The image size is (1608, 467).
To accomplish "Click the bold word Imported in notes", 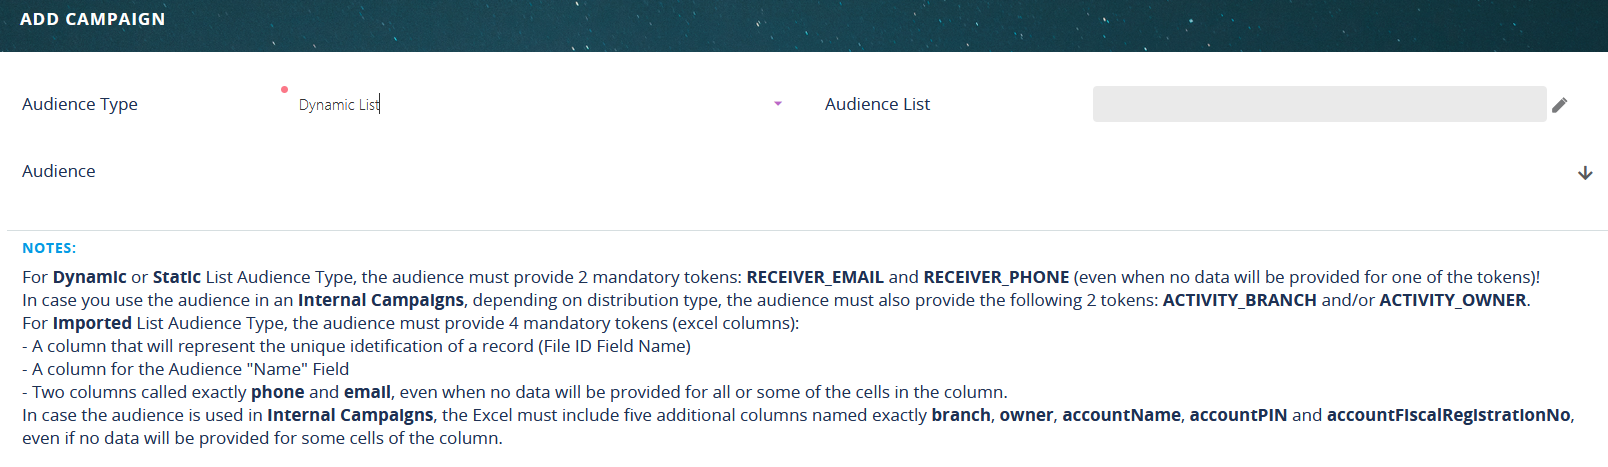I will [92, 323].
